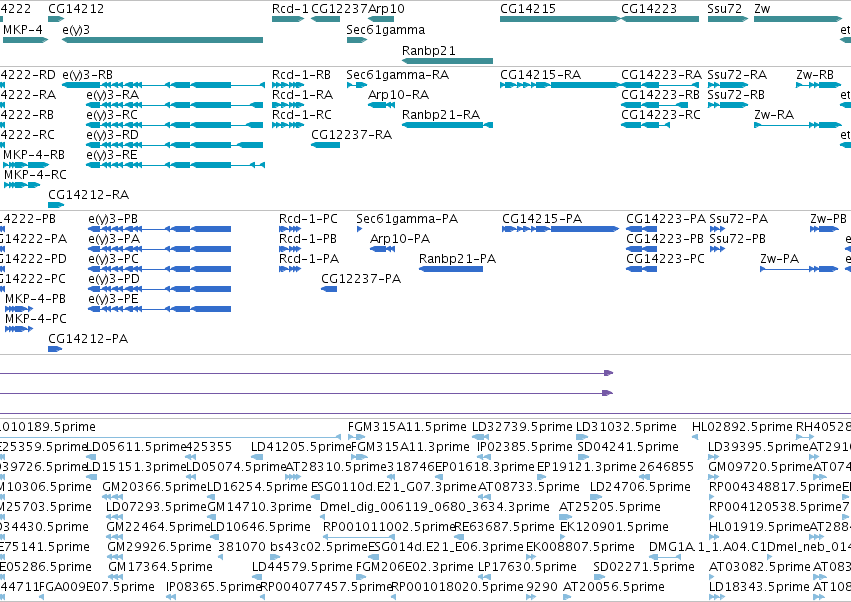Image resolution: width=851 pixels, height=602 pixels.
Task: Click transcript e(y)3-RD
Action: coord(175,145)
